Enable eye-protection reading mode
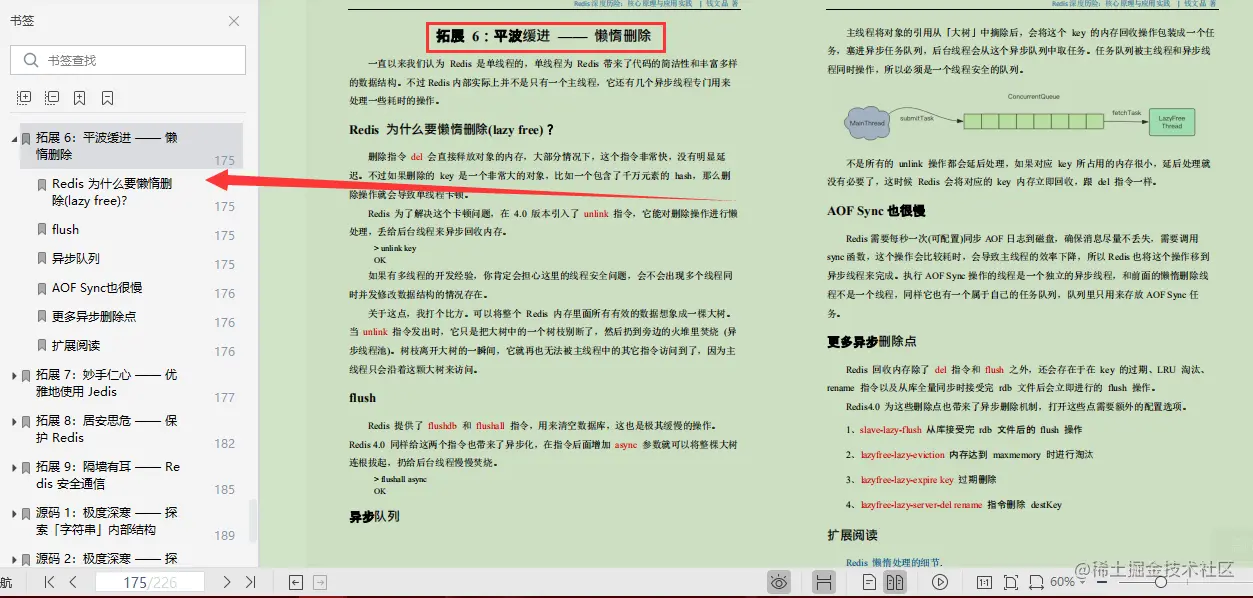The height and width of the screenshot is (598, 1253). coord(778,581)
